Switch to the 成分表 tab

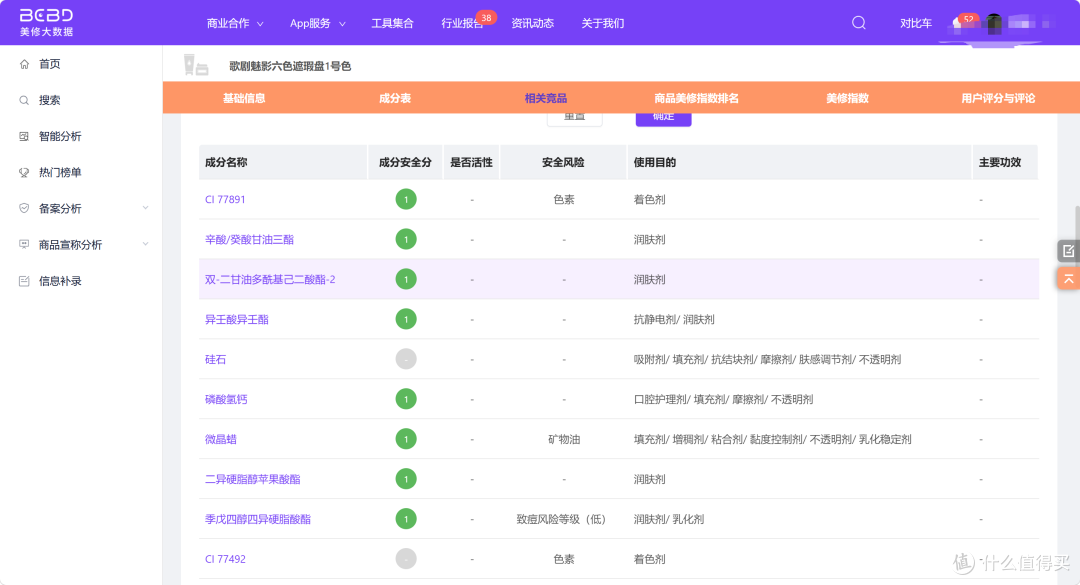(395, 98)
